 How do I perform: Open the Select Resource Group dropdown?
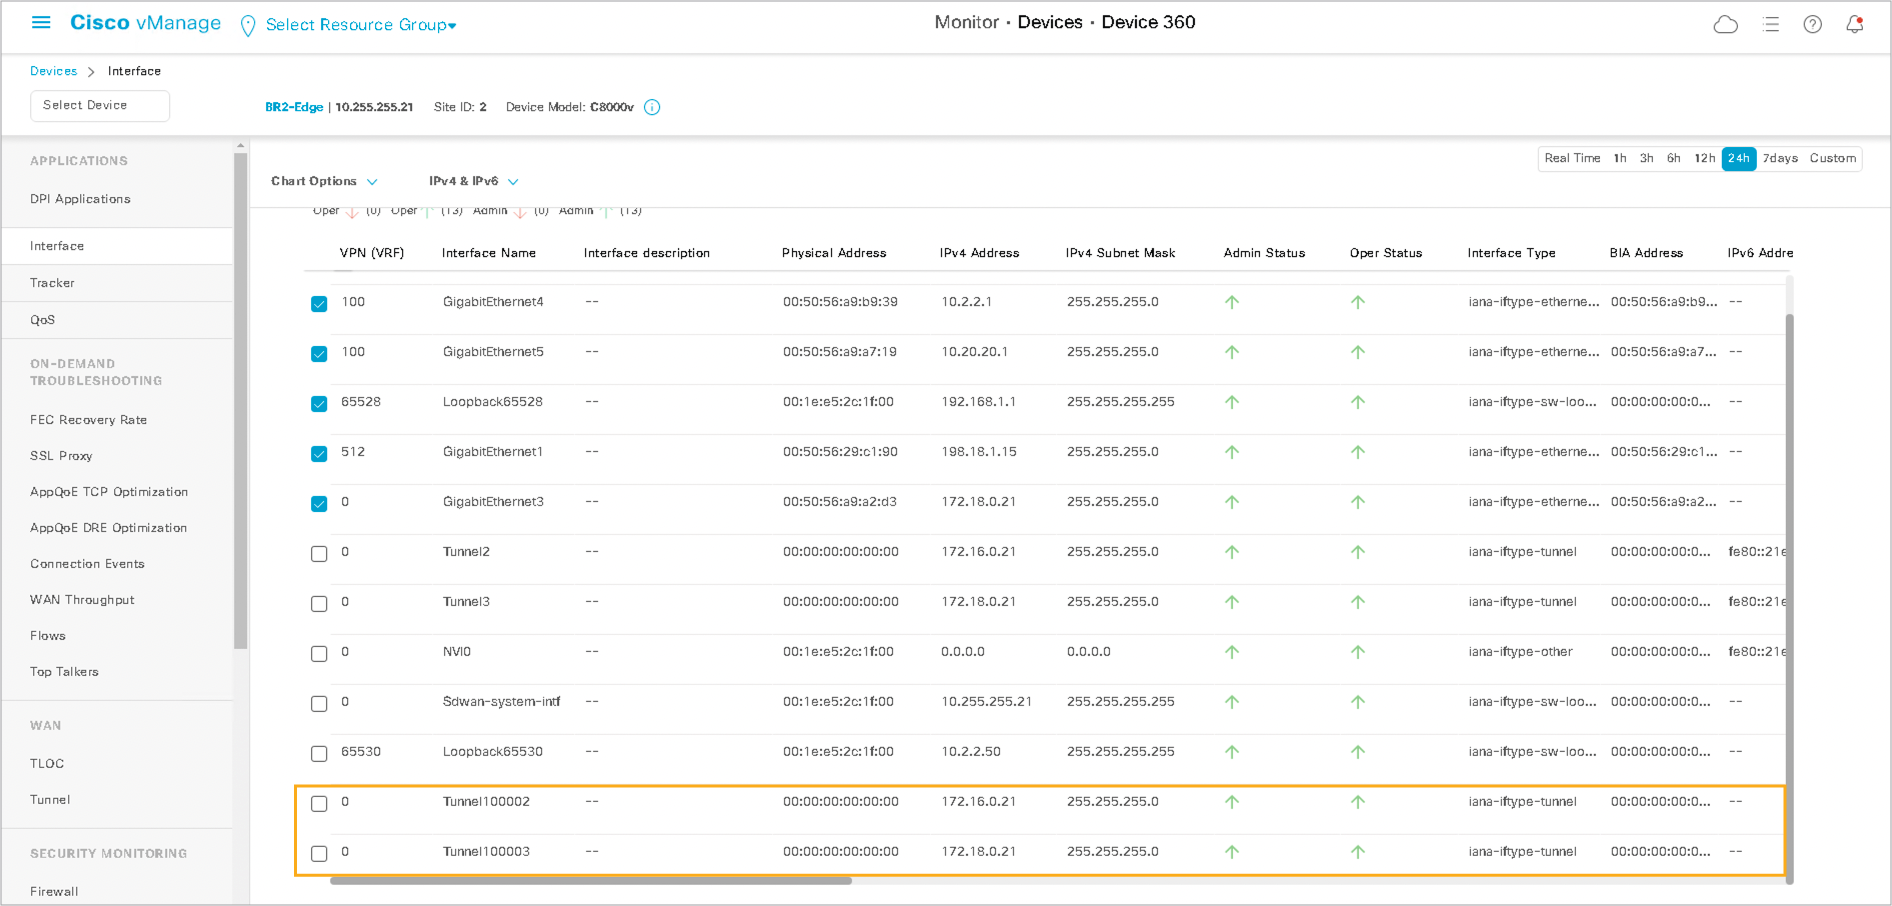pos(361,25)
